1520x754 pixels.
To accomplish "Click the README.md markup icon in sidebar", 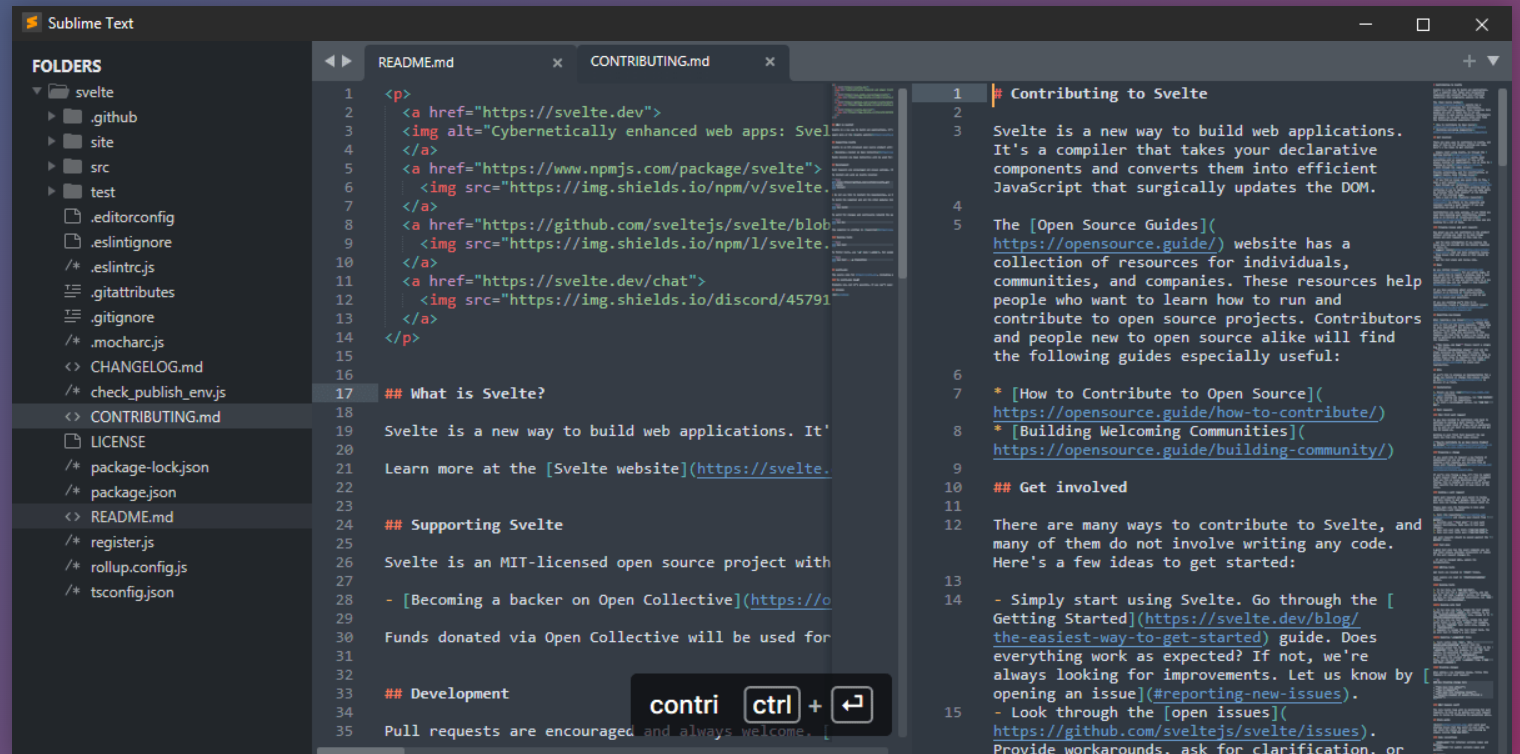I will tap(72, 516).
